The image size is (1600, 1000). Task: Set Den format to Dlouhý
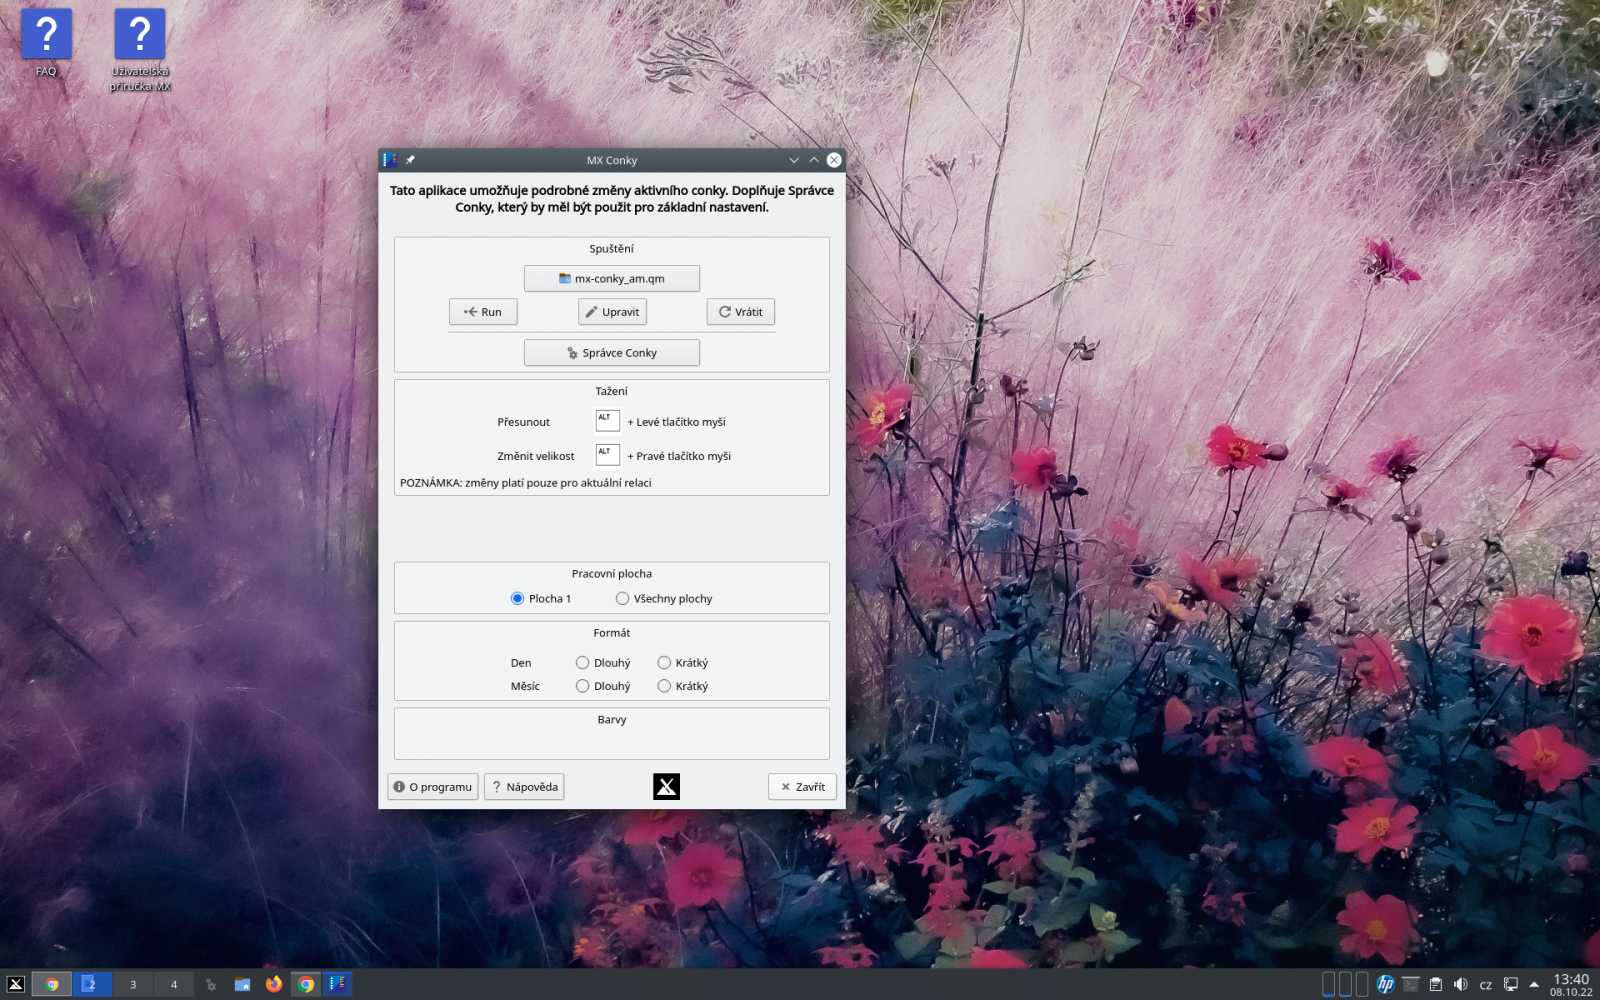[x=582, y=663]
